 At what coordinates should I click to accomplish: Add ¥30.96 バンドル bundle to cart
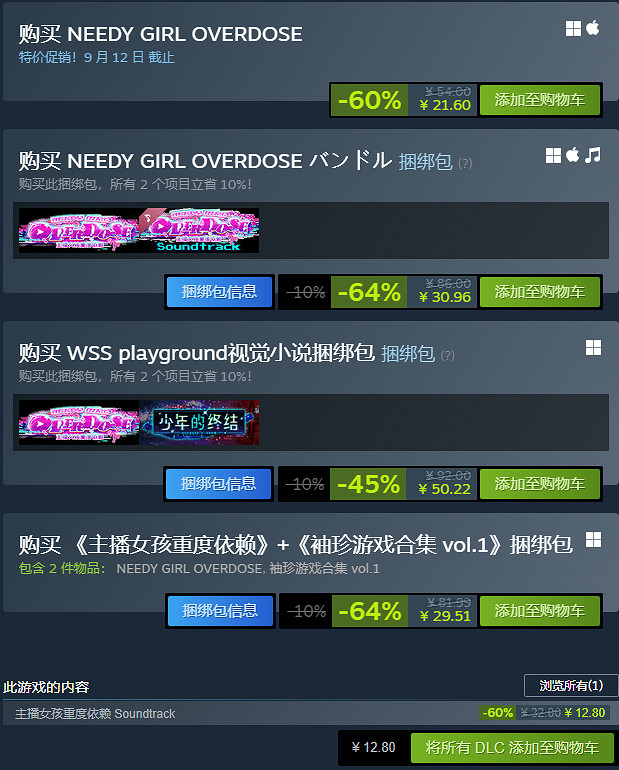pyautogui.click(x=539, y=292)
